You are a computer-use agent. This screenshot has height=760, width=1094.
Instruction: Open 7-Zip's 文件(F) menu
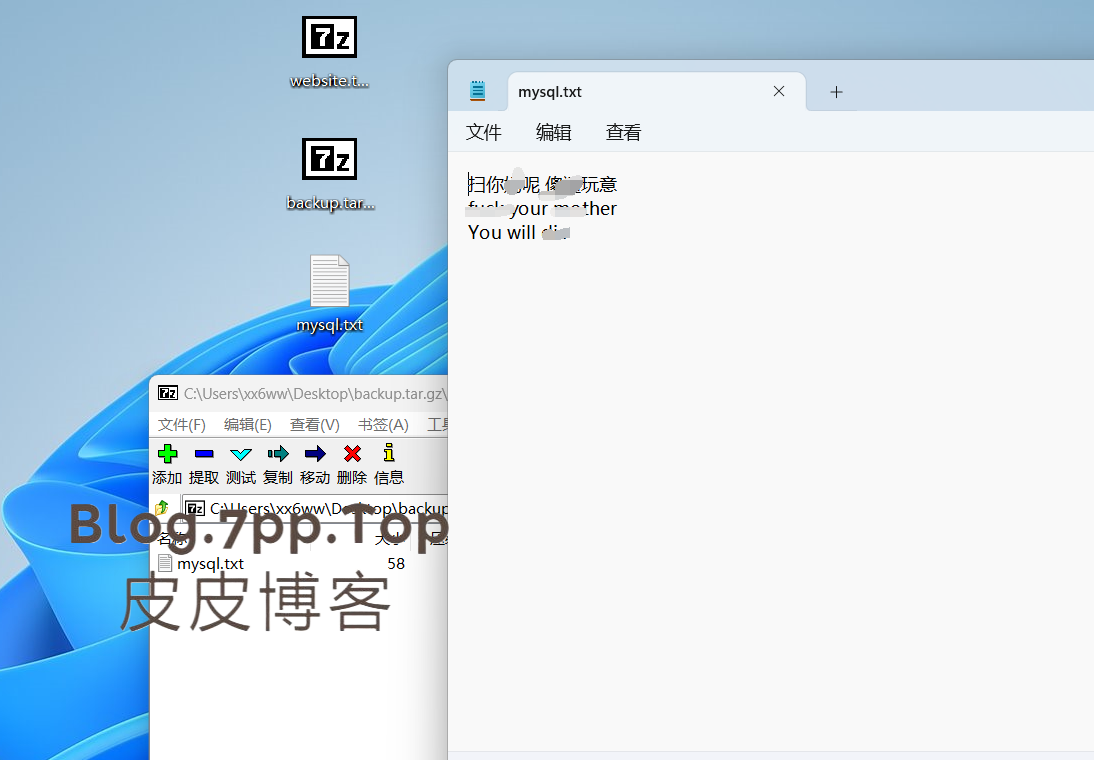(181, 424)
